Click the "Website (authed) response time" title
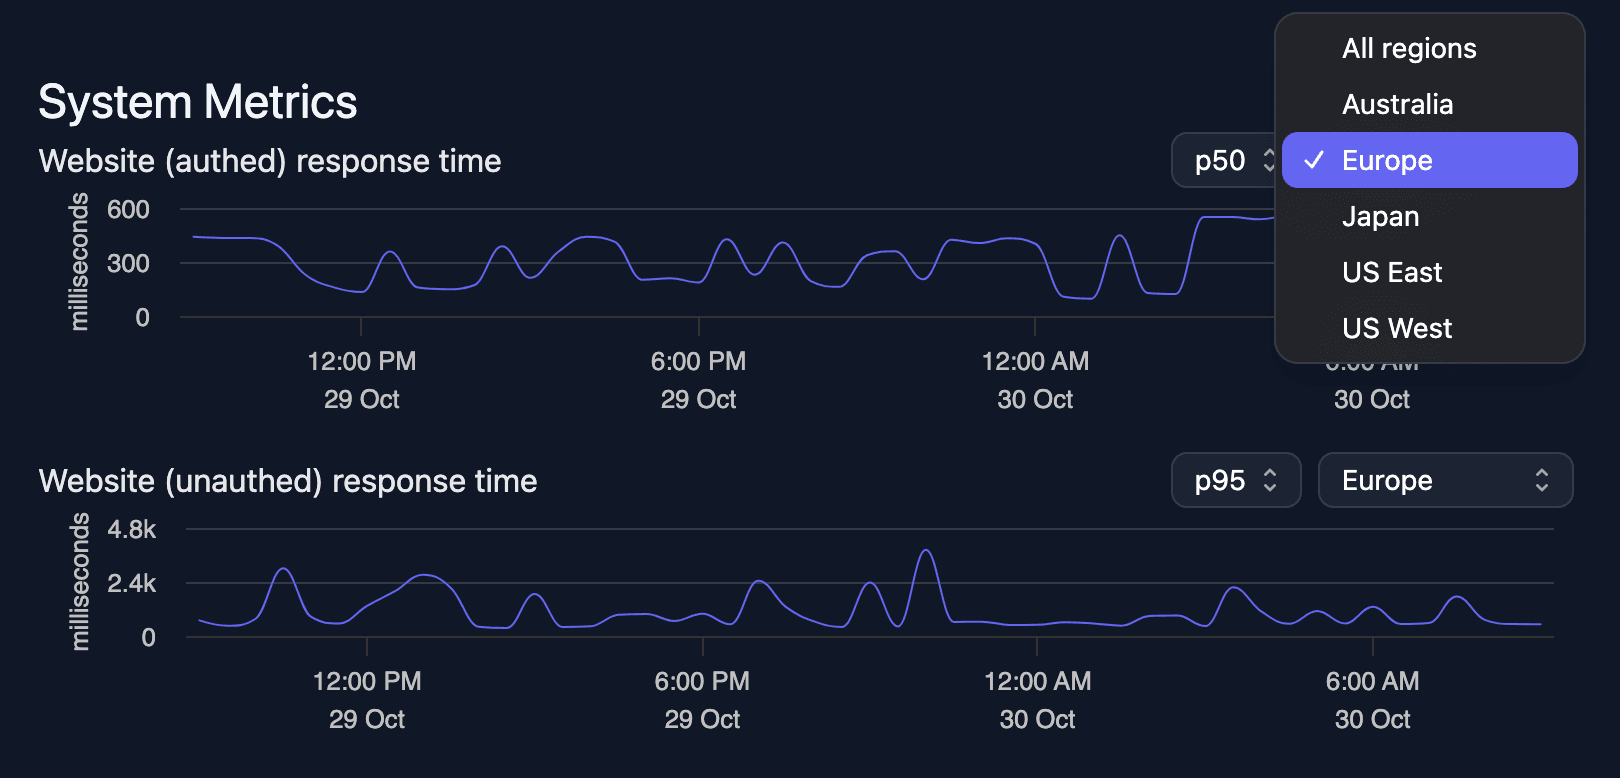 tap(270, 161)
